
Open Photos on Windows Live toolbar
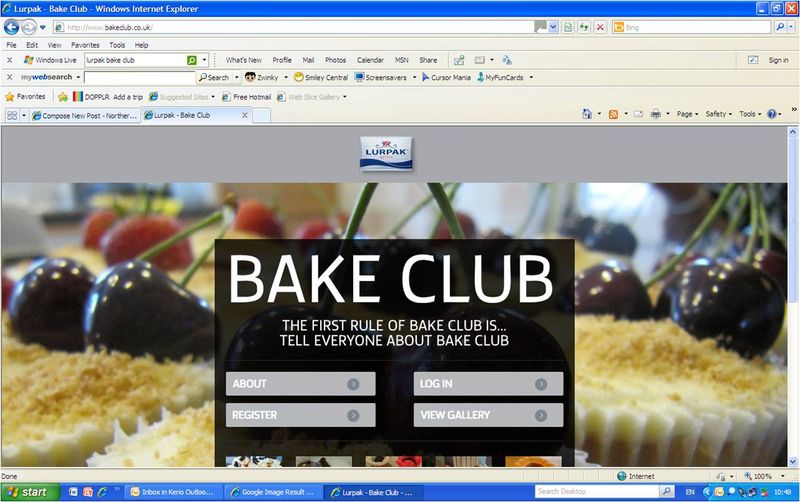point(335,60)
